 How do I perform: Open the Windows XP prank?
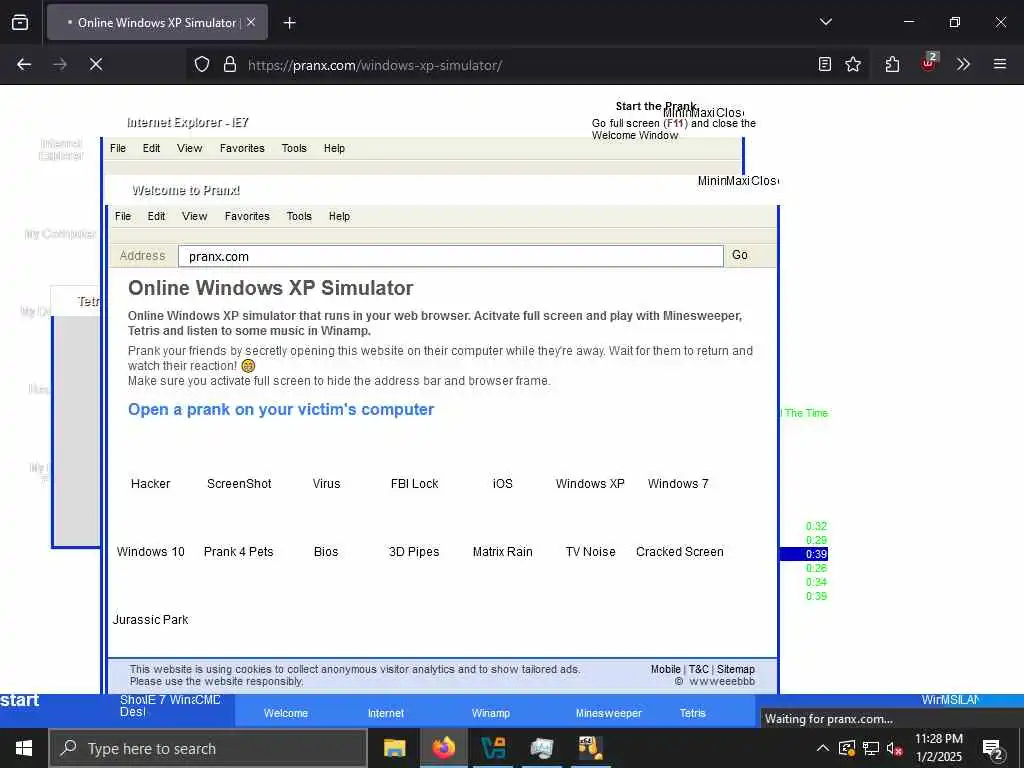(590, 484)
